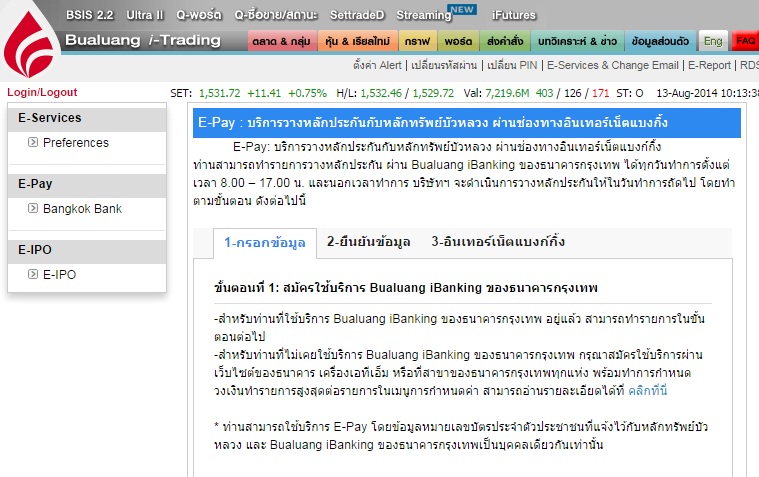759x477 pixels.
Task: Select the บทวิเคราะห์ & ข่าว tab
Action: [x=577, y=41]
